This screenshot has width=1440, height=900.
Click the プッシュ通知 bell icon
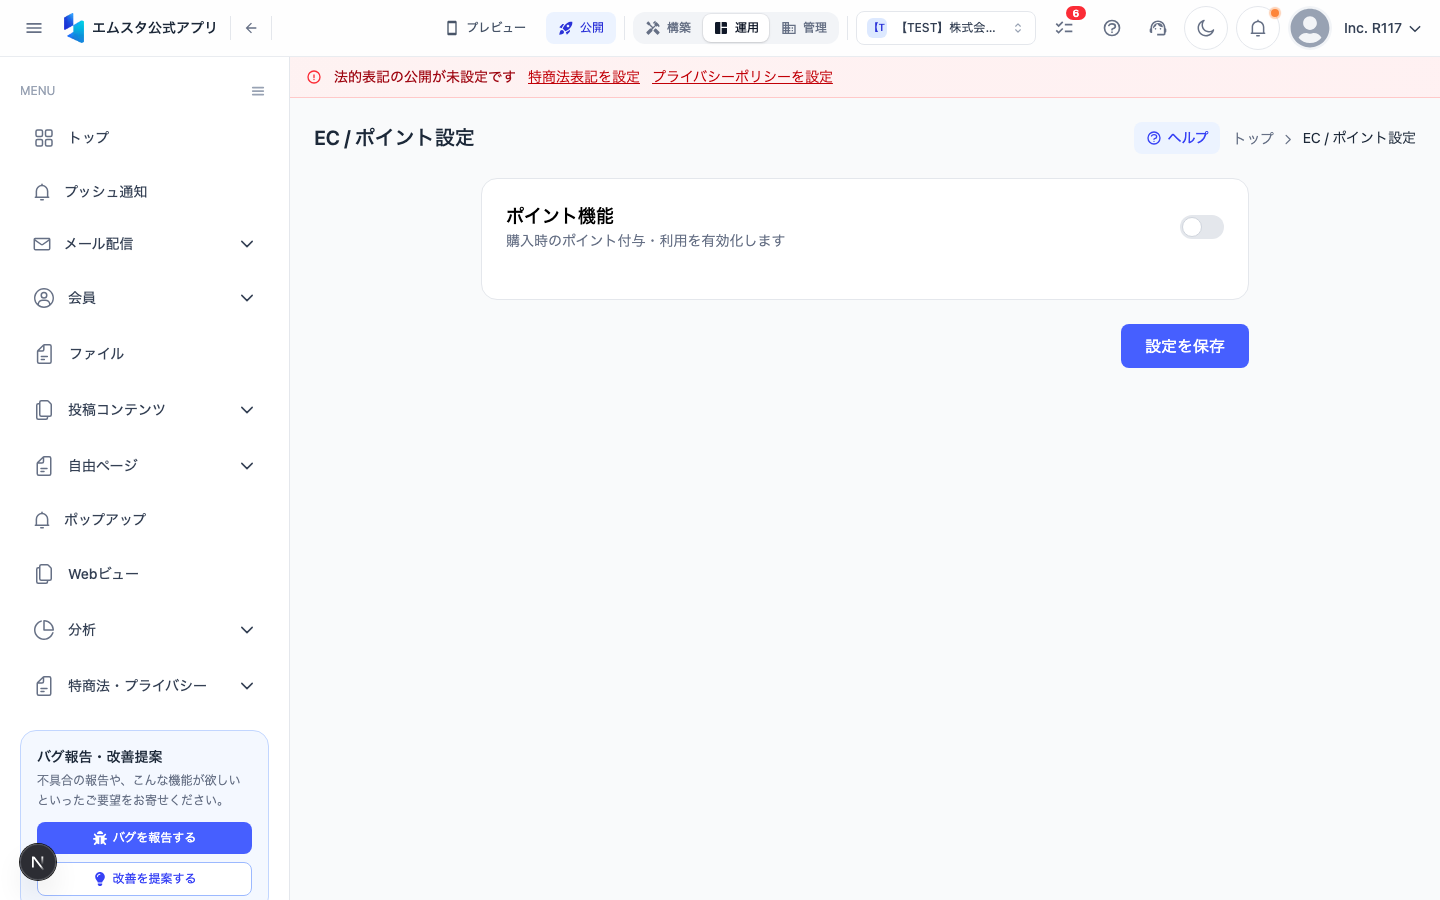(42, 192)
